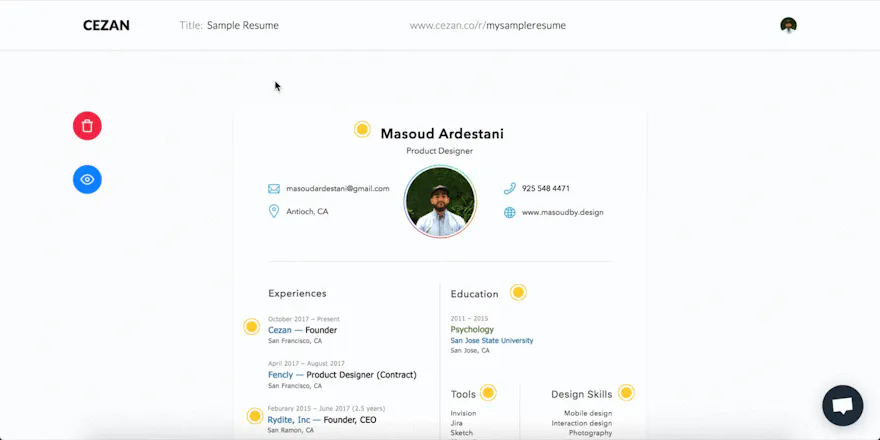Click yellow dot beside Masoud Ardestani name
Image resolution: width=880 pixels, height=440 pixels.
click(362, 130)
